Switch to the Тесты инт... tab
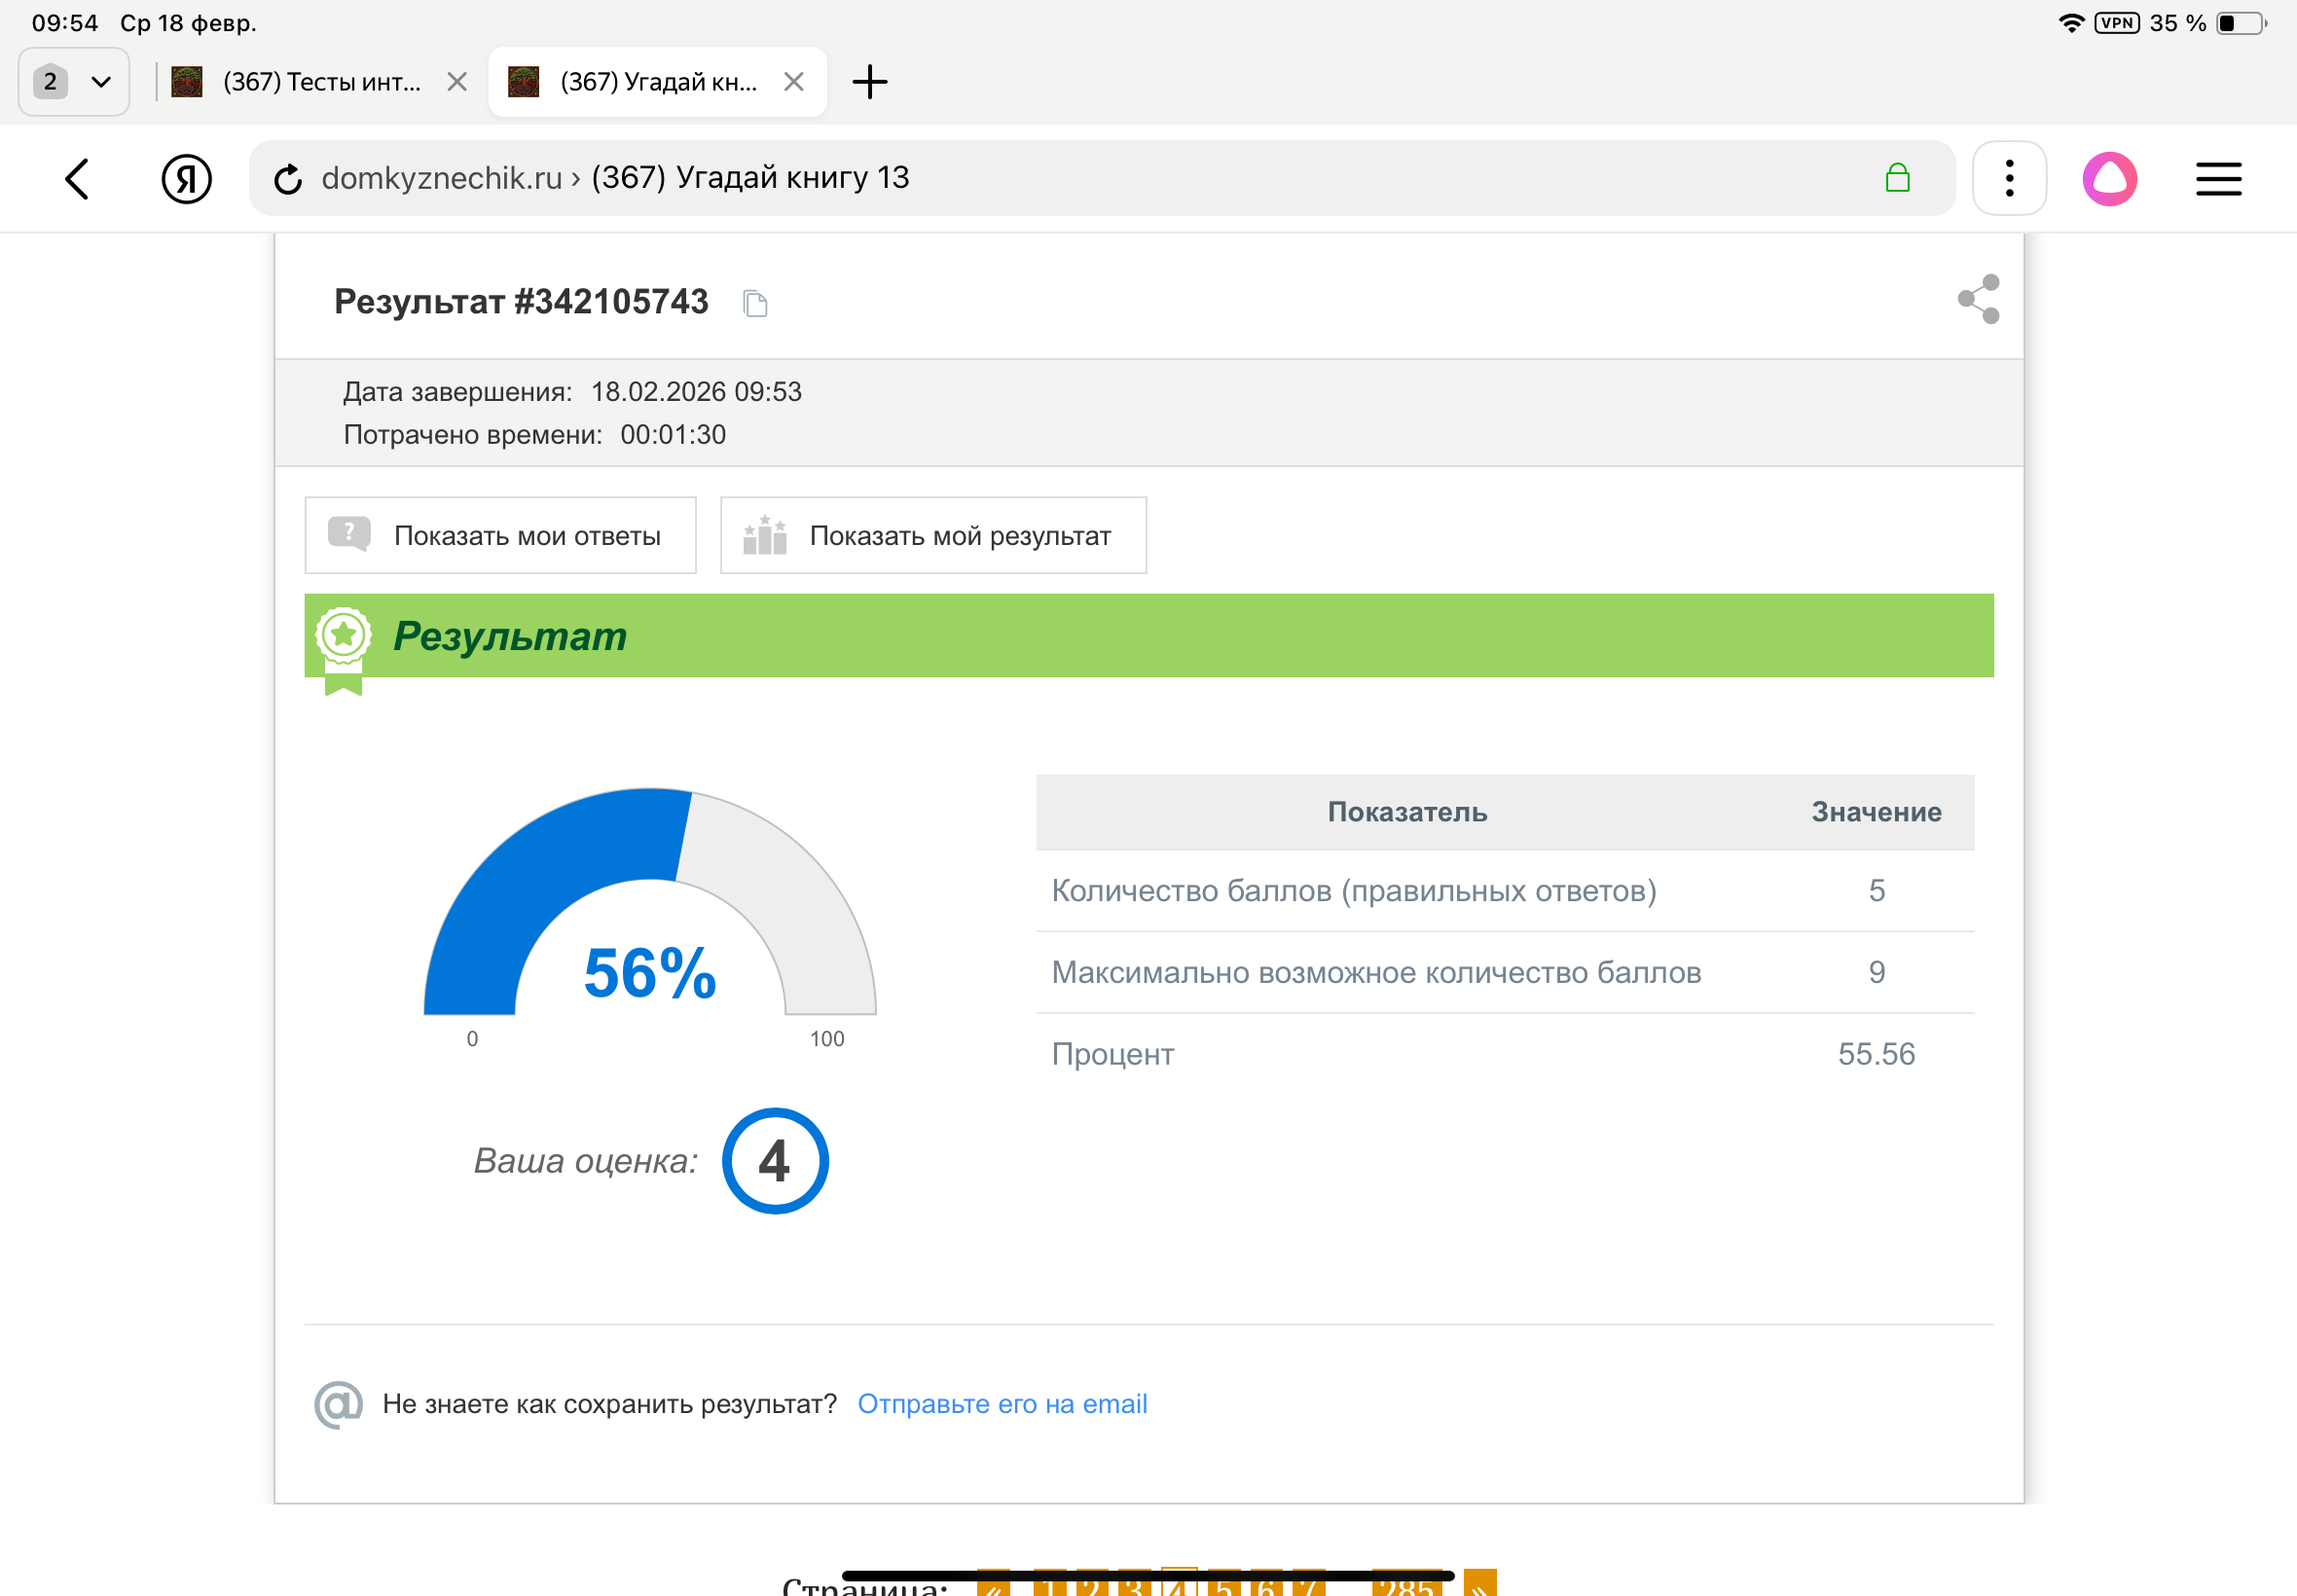The image size is (2297, 1596). click(x=320, y=82)
